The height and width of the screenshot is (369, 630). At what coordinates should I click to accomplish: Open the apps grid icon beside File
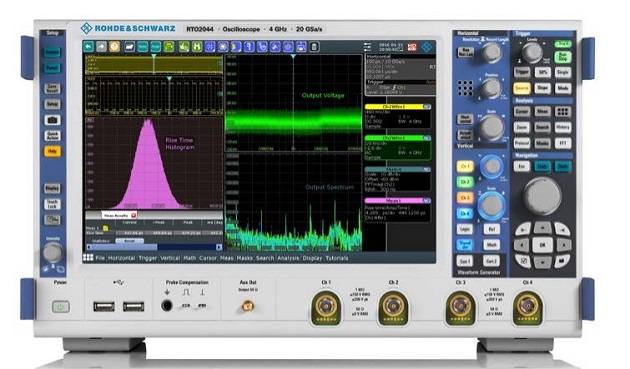88,258
